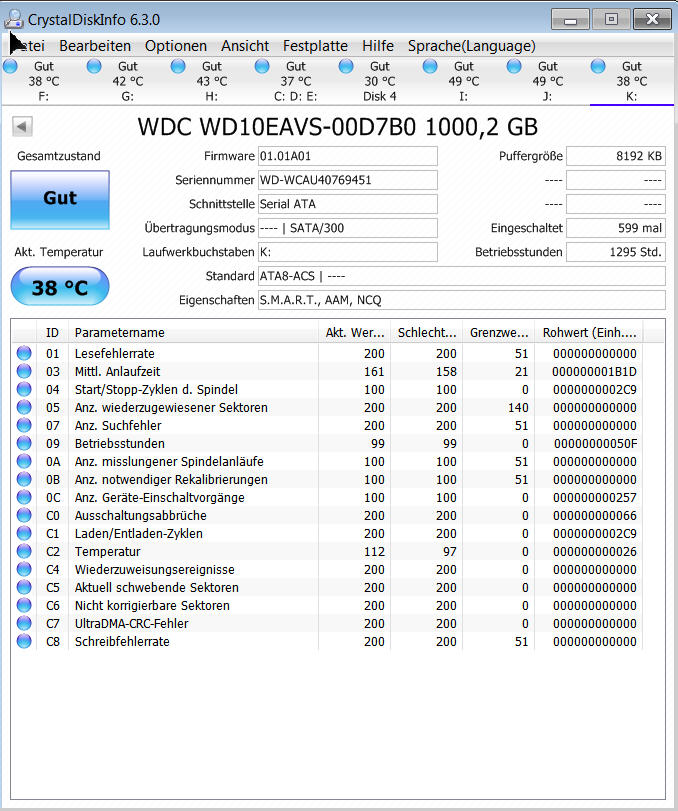The width and height of the screenshot is (678, 811).
Task: Click status icon of Laden/Entladen-Zyklen row
Action: 24,533
